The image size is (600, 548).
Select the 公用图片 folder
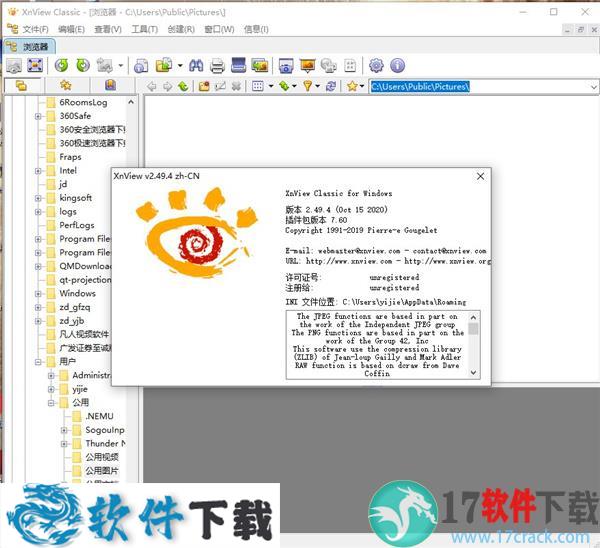pos(96,471)
